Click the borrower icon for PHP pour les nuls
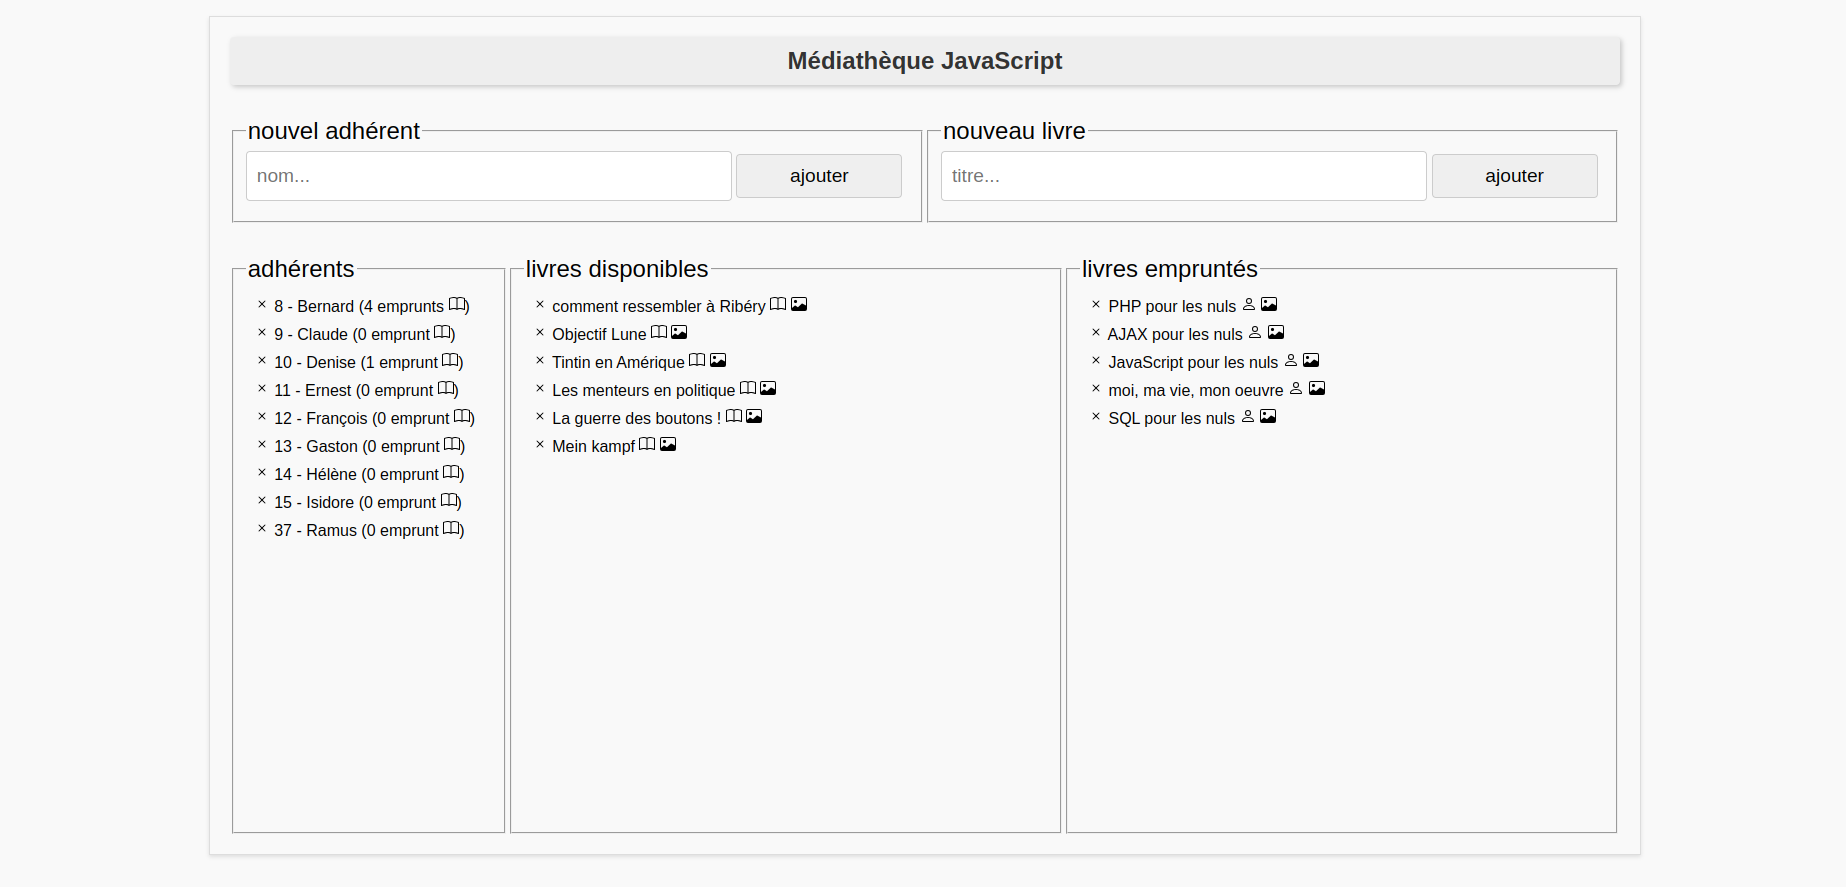Viewport: 1846px width, 887px height. [x=1249, y=304]
